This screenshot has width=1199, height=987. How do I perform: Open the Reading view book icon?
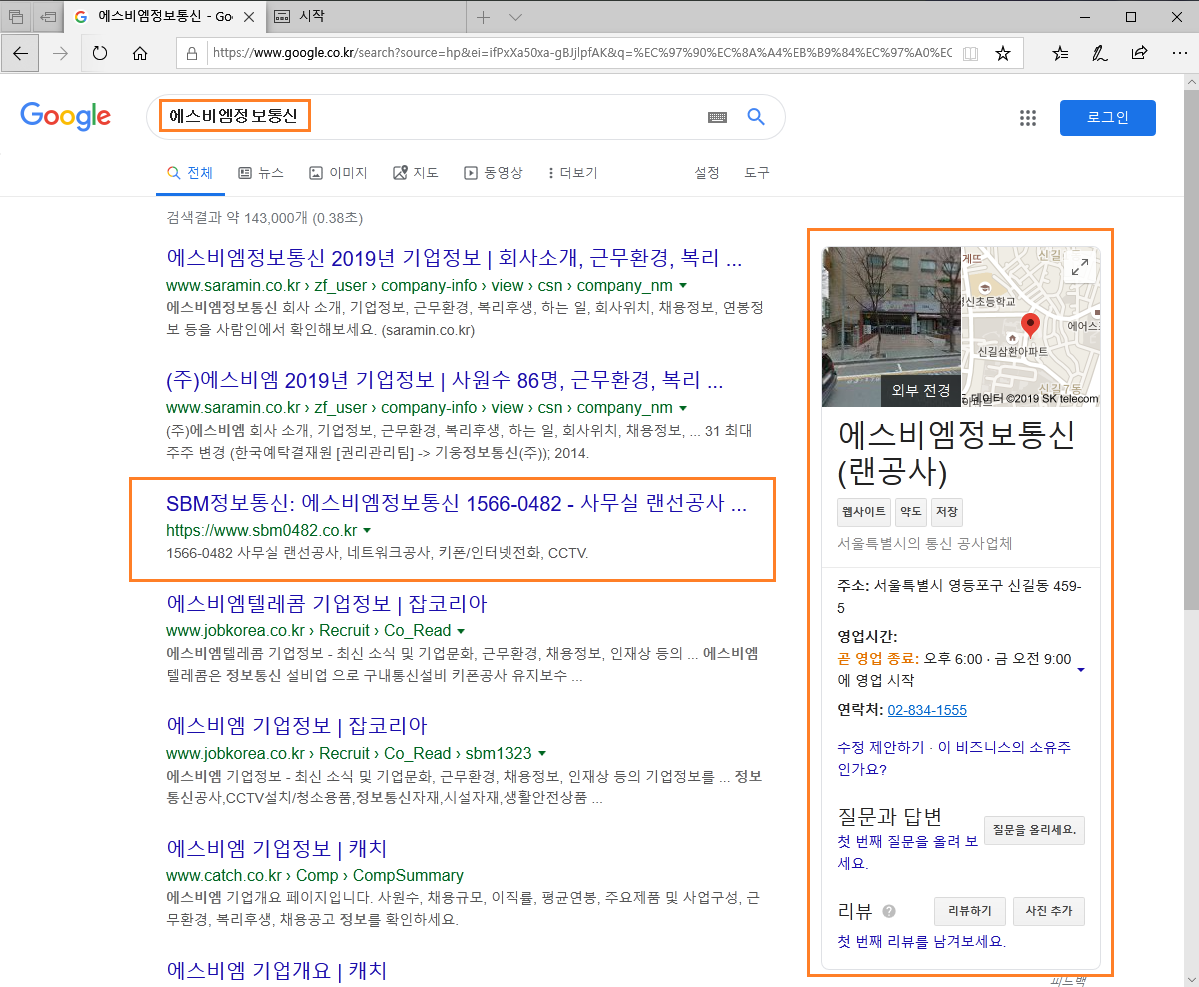(x=970, y=54)
